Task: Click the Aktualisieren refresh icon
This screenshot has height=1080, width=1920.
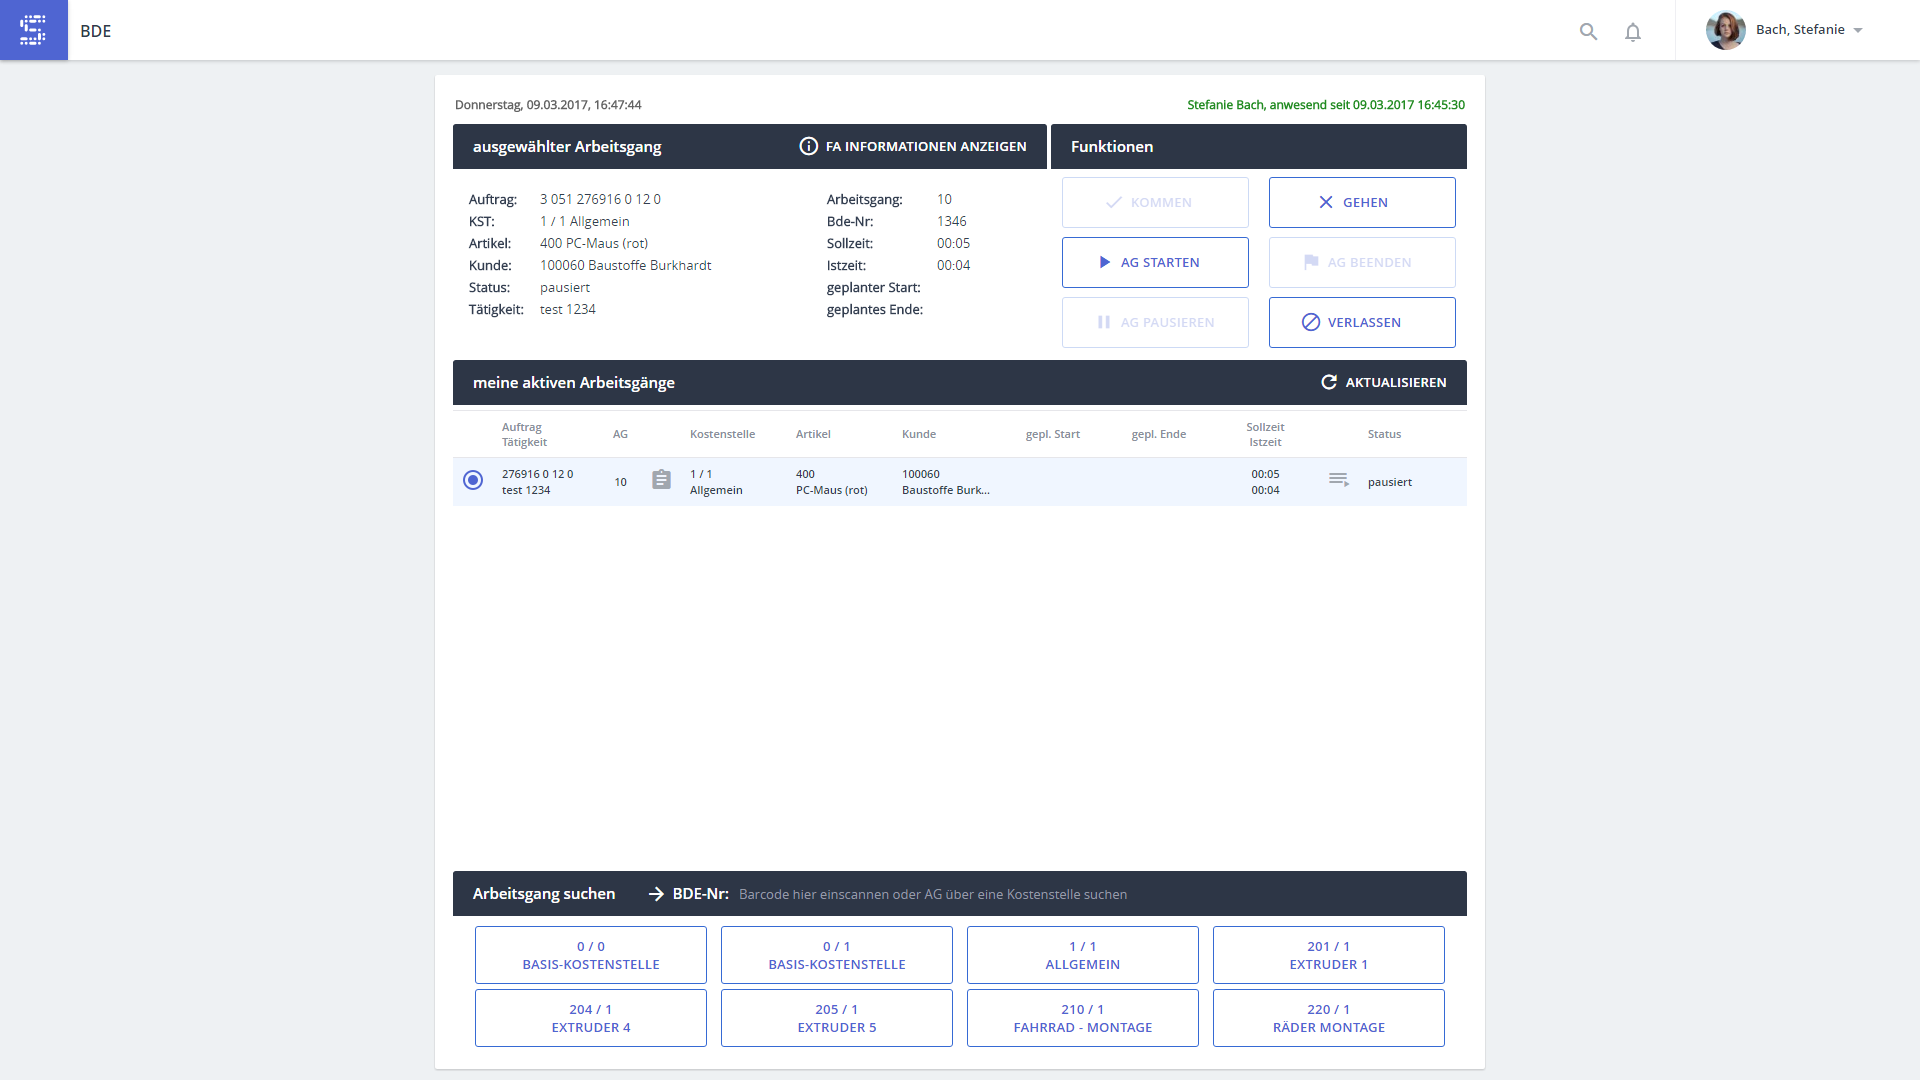Action: (x=1329, y=382)
